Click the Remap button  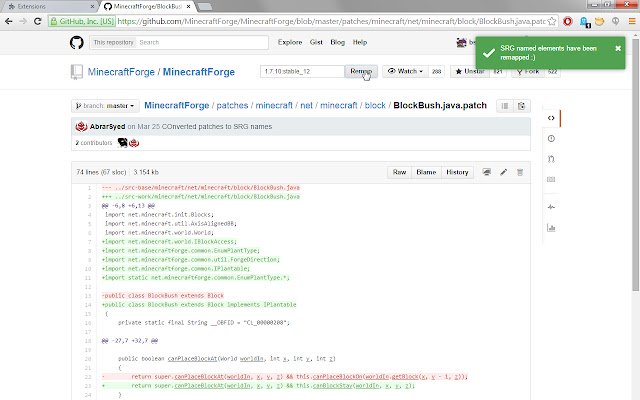[361, 71]
